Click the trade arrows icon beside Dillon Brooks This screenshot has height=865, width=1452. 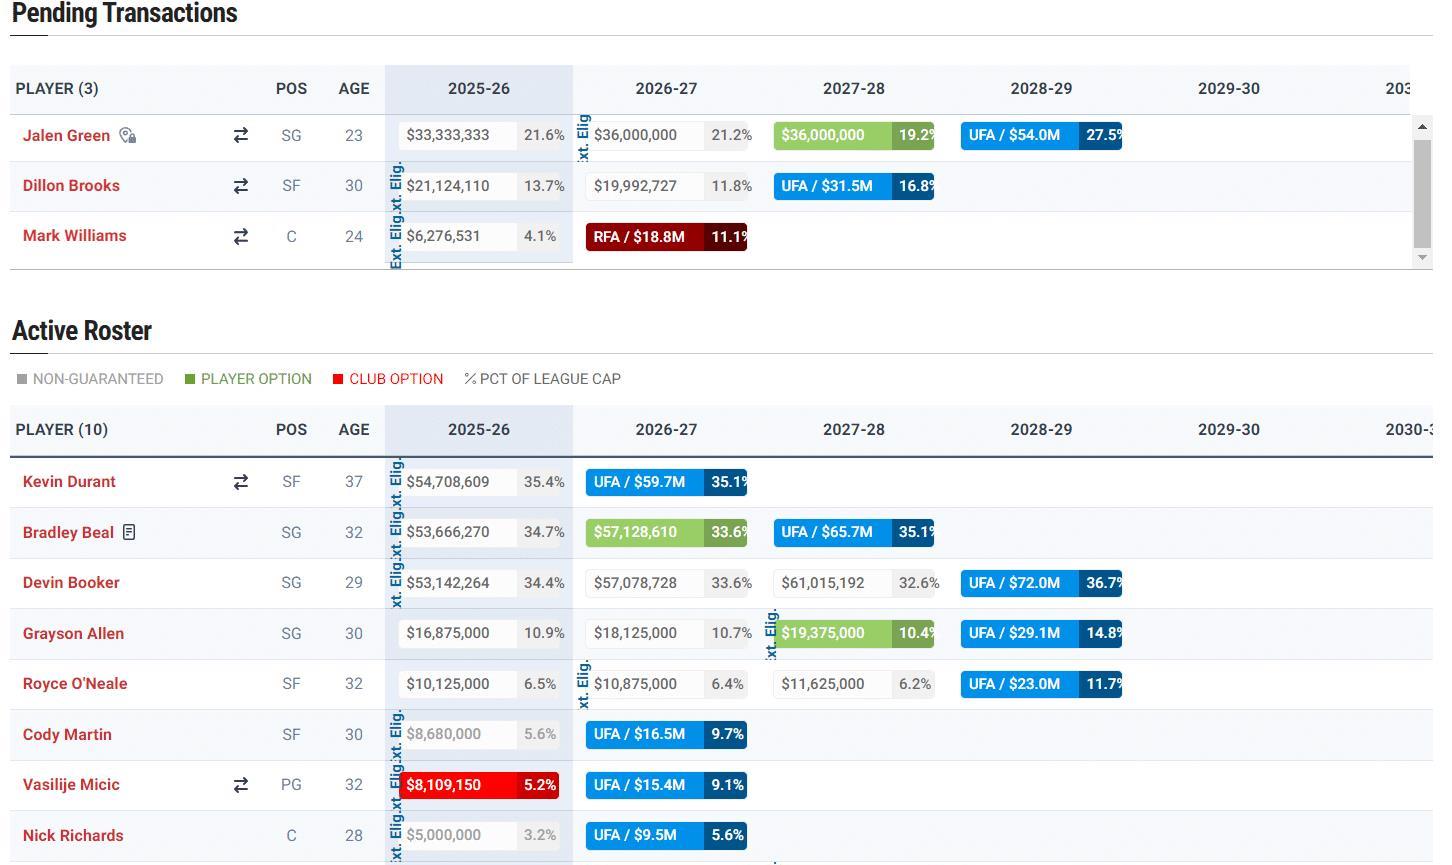pyautogui.click(x=240, y=186)
